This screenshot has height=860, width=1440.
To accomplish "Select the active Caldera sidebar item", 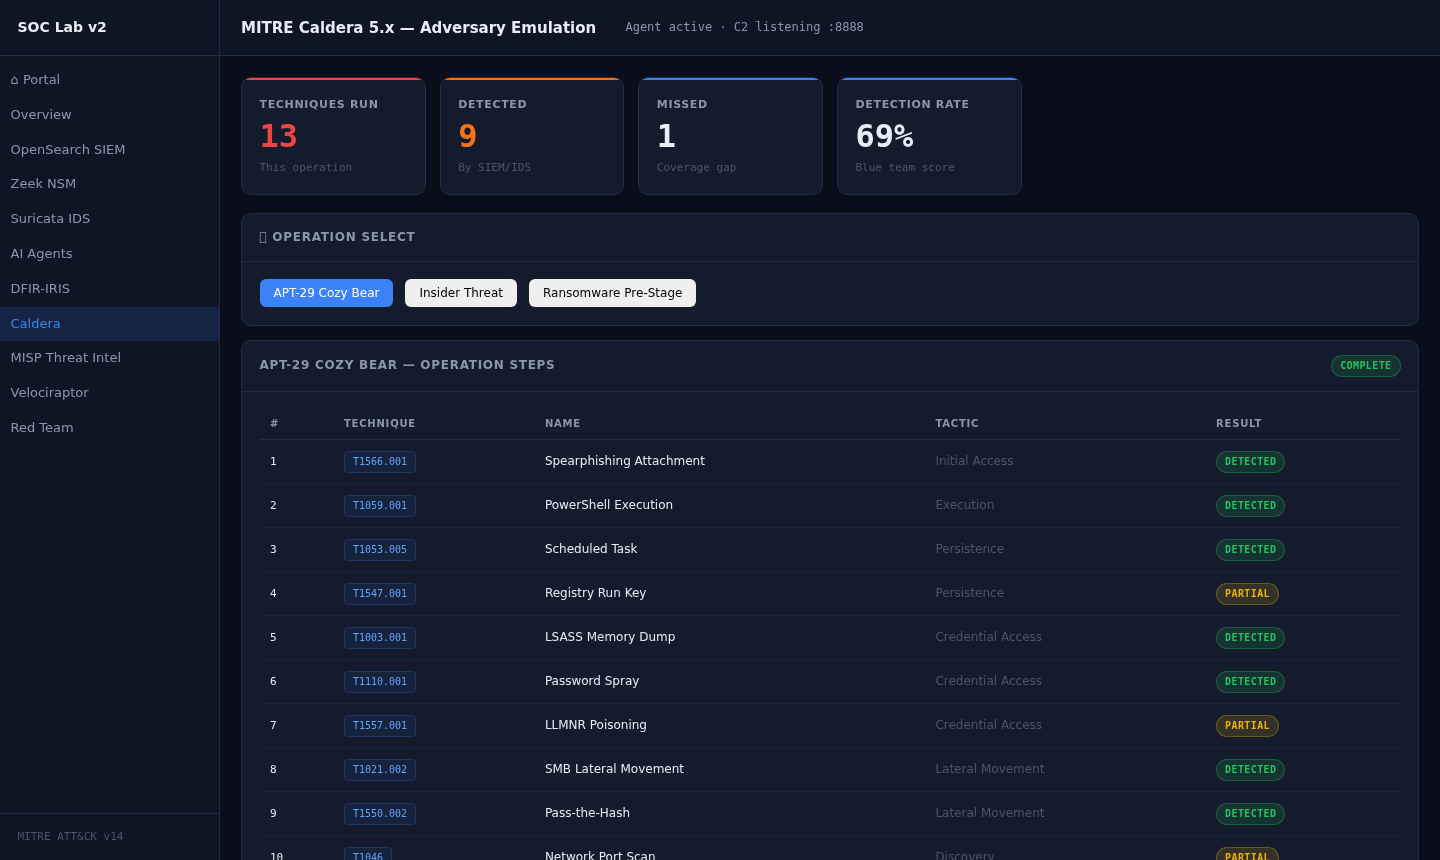I will tap(109, 324).
